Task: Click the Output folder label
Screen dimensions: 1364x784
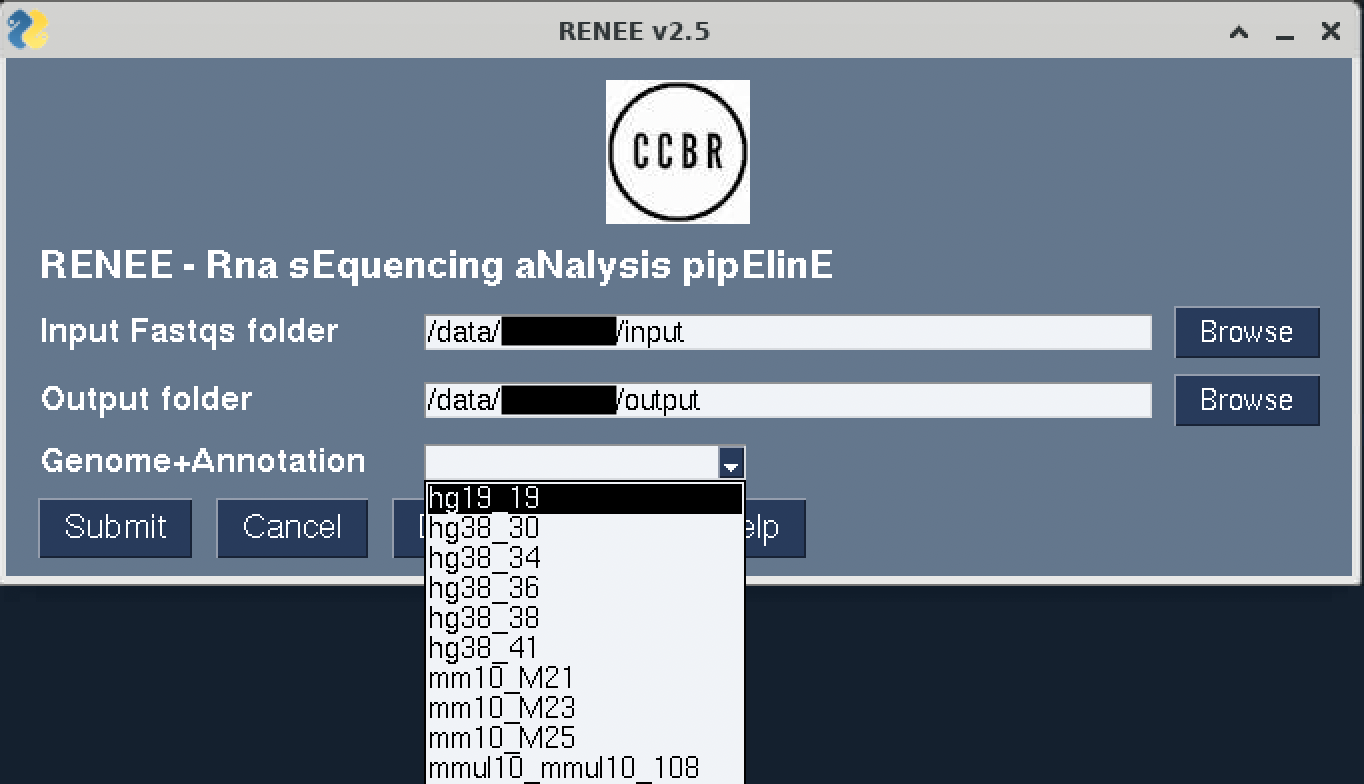Action: click(147, 399)
